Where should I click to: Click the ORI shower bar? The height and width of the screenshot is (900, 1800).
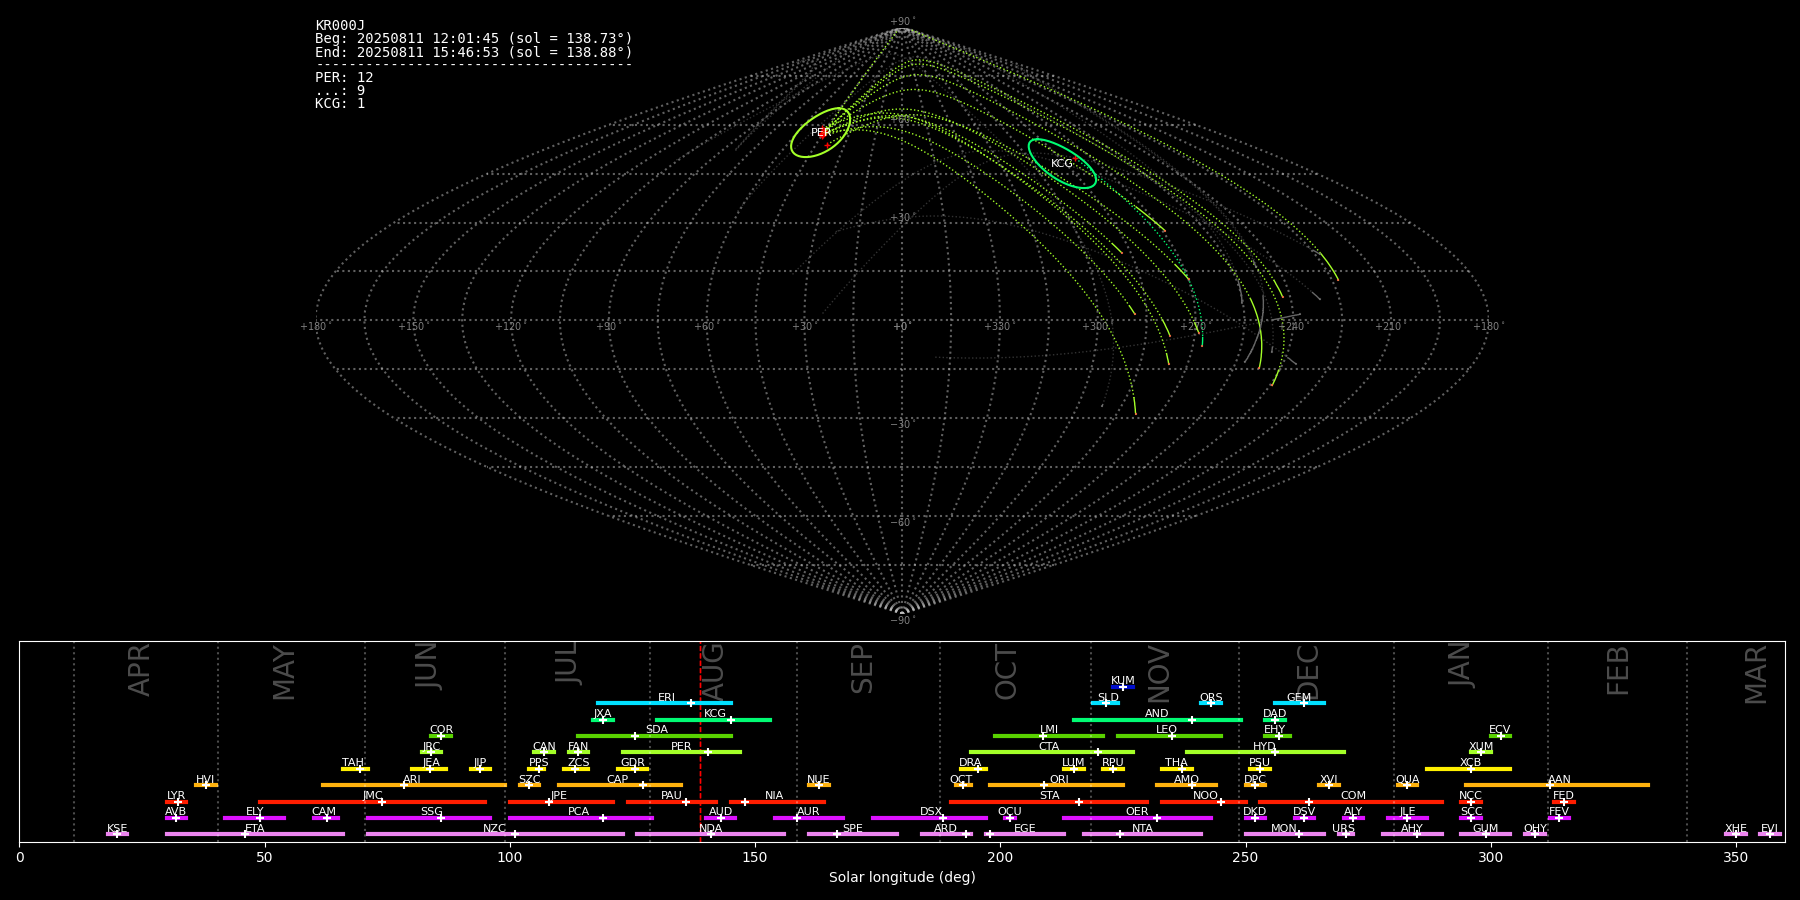[1056, 785]
